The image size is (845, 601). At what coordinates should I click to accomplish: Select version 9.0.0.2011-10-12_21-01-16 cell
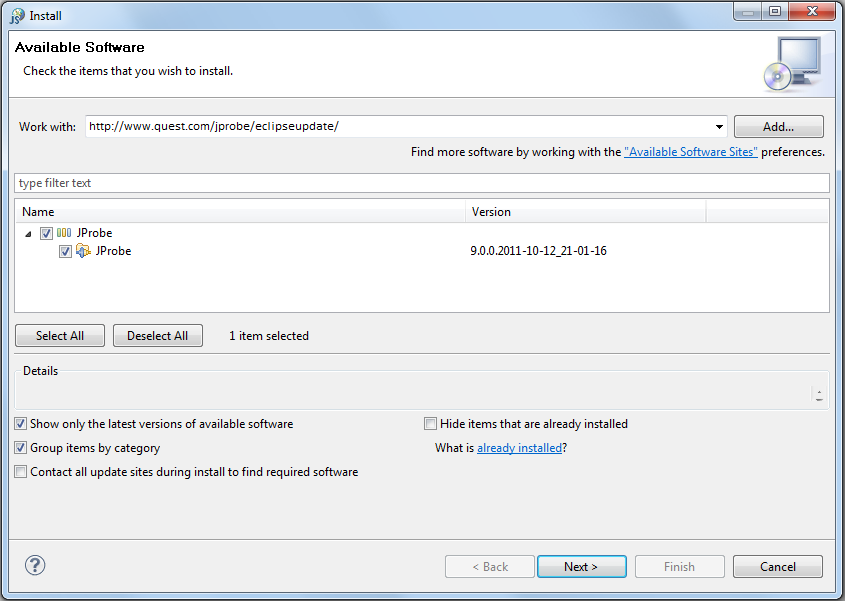pos(538,251)
